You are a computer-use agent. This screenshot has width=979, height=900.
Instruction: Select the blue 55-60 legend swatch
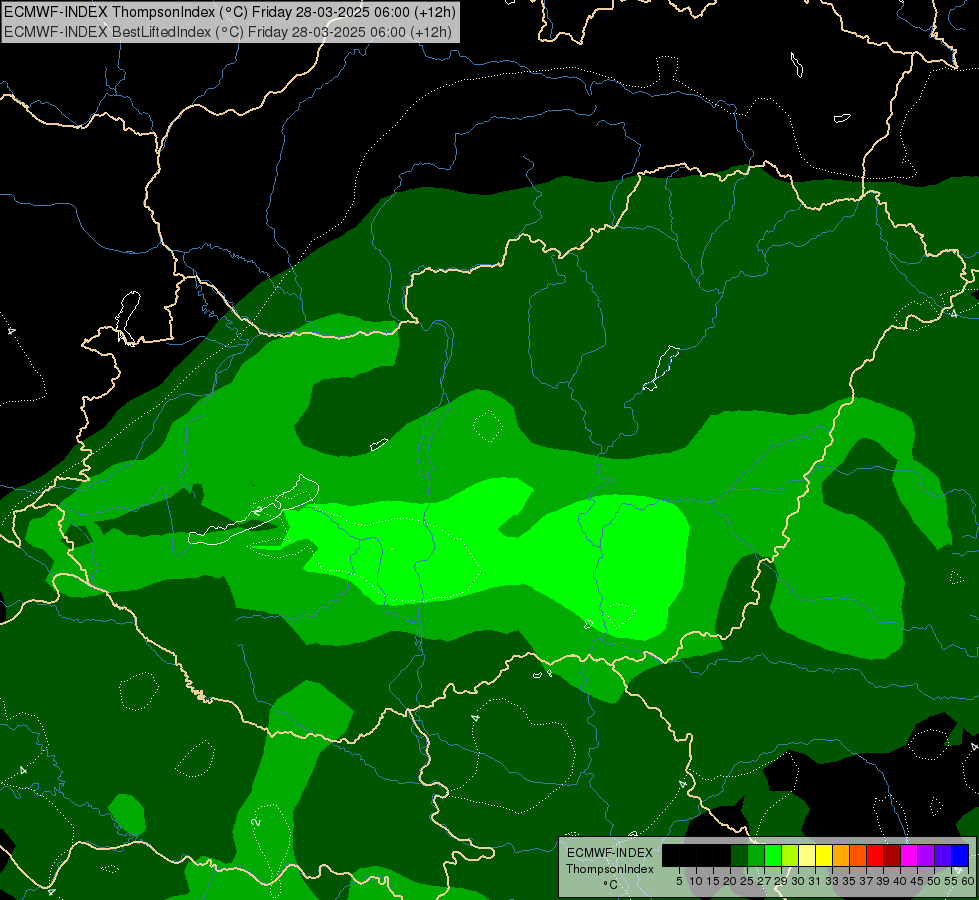pos(960,855)
